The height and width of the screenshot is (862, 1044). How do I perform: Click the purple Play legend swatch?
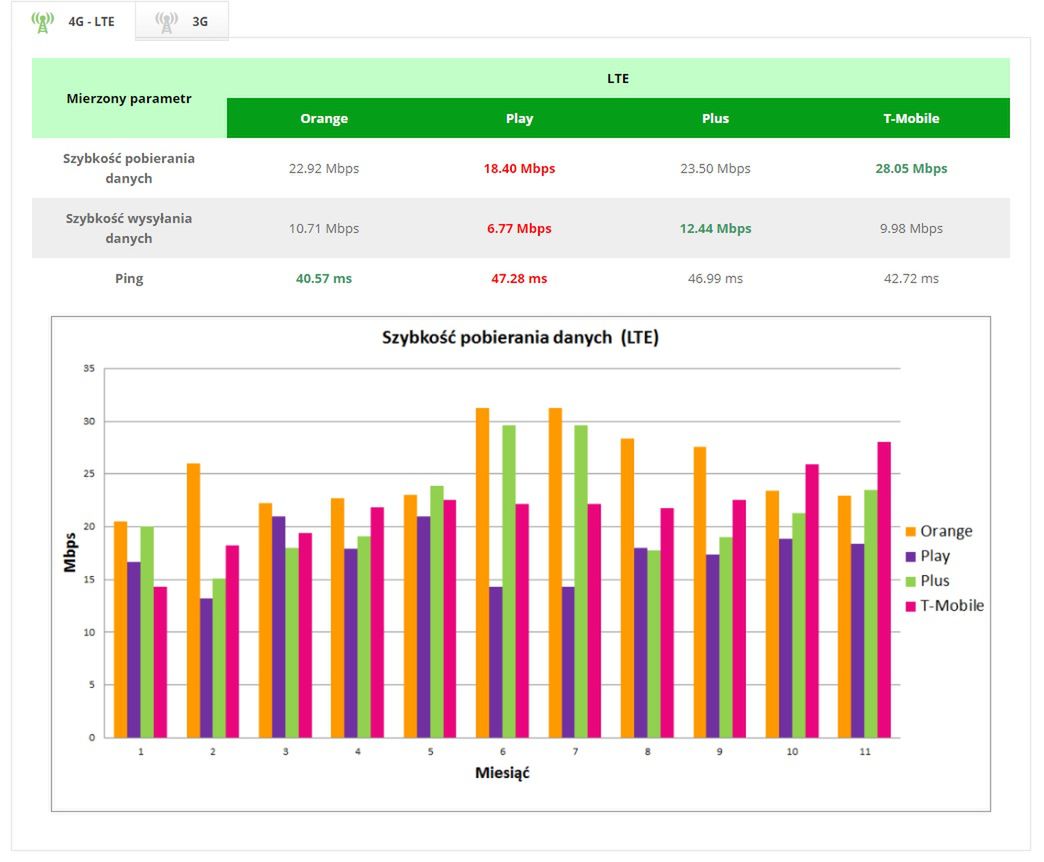pyautogui.click(x=910, y=556)
